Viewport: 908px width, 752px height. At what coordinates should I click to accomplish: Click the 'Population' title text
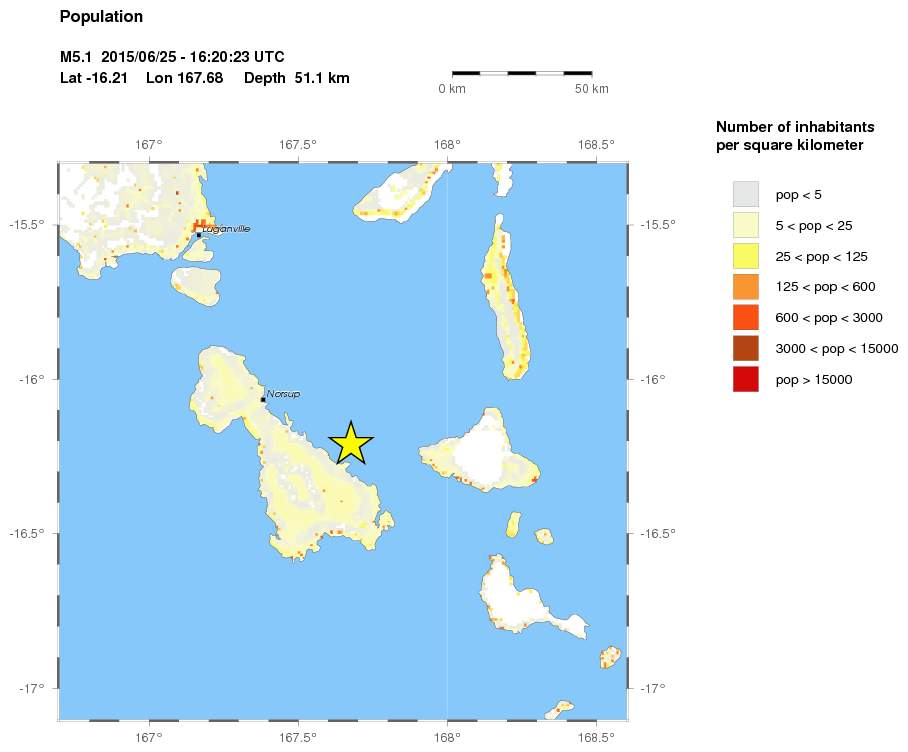click(x=101, y=17)
